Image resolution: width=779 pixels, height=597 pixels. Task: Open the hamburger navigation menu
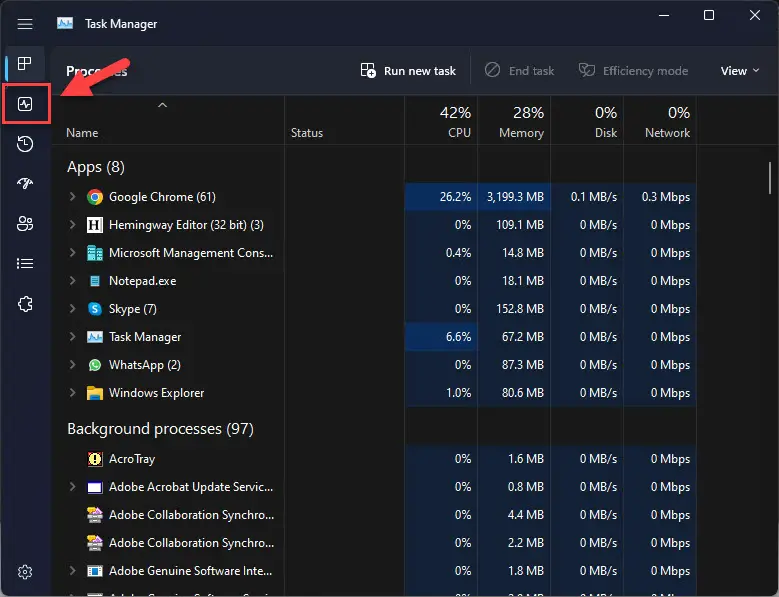[x=25, y=24]
